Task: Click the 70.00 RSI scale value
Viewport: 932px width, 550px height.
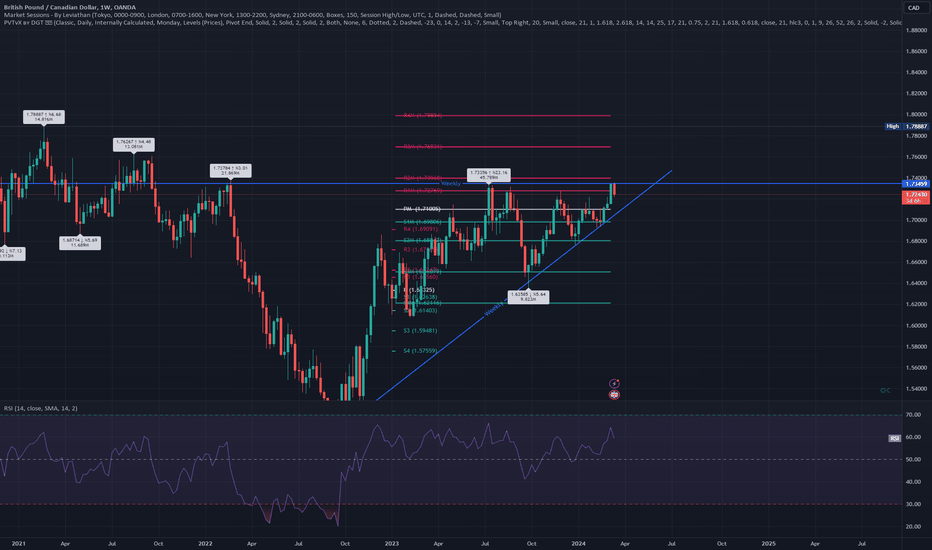Action: click(913, 414)
